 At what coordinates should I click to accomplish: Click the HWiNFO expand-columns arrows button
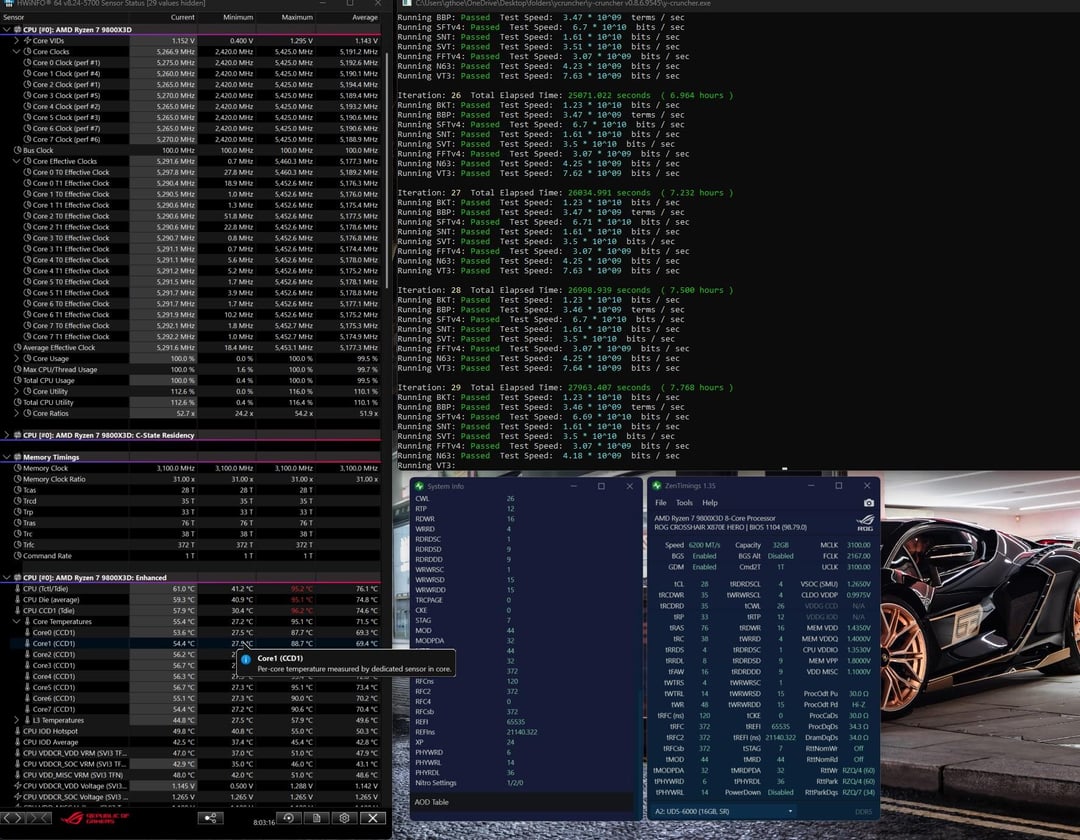(x=13, y=818)
